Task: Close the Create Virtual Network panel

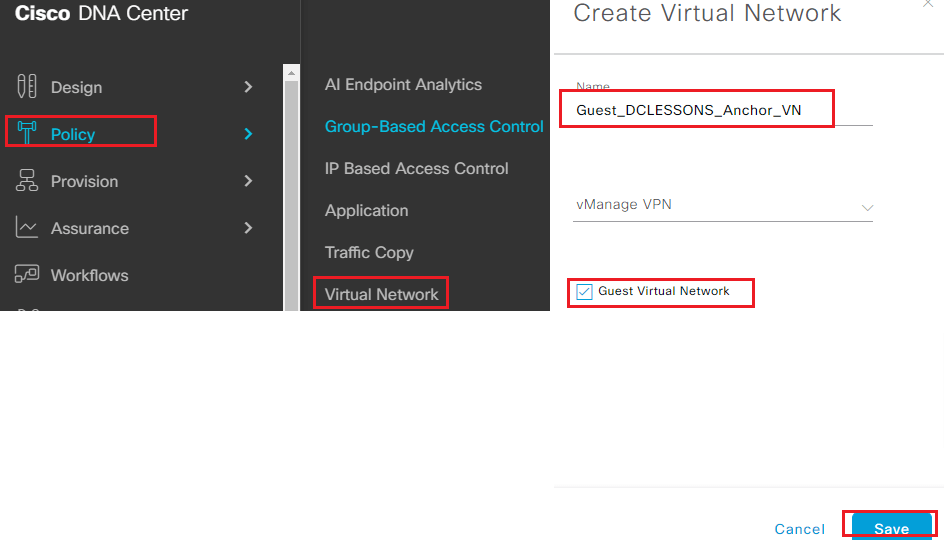Action: (928, 4)
